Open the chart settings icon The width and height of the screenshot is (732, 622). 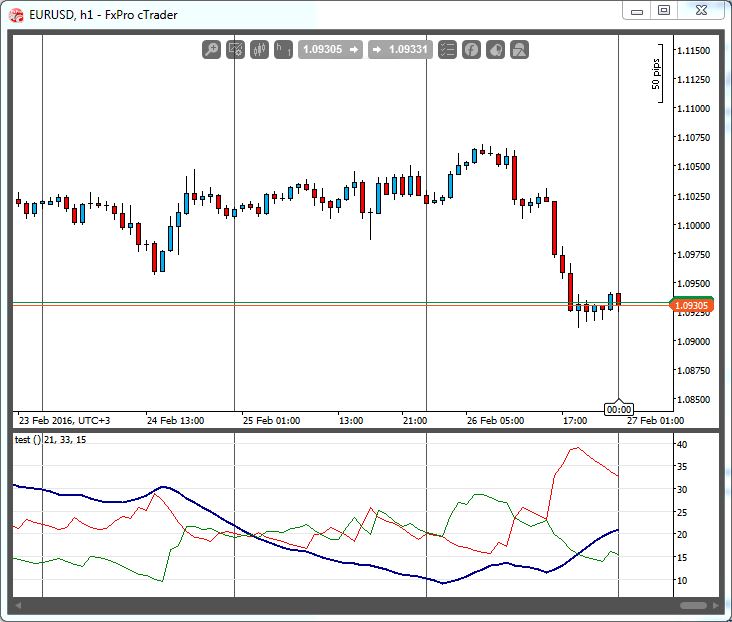click(x=235, y=49)
